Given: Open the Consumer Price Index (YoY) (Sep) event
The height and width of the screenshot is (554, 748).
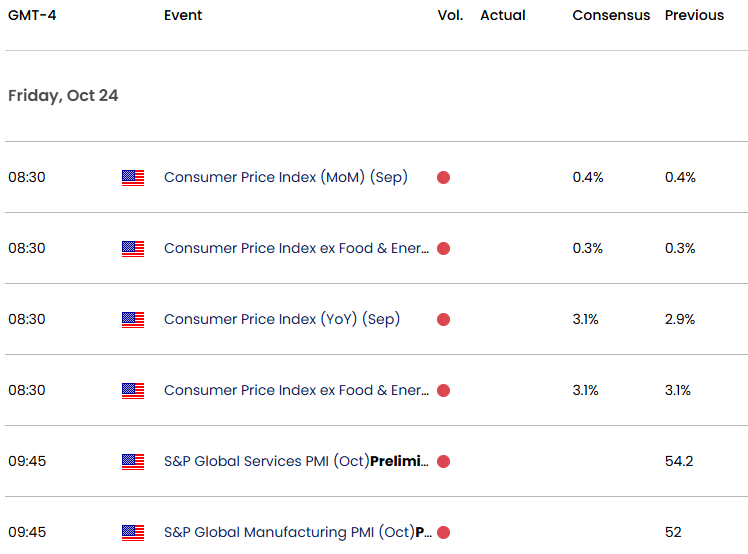Looking at the screenshot, I should click(281, 319).
